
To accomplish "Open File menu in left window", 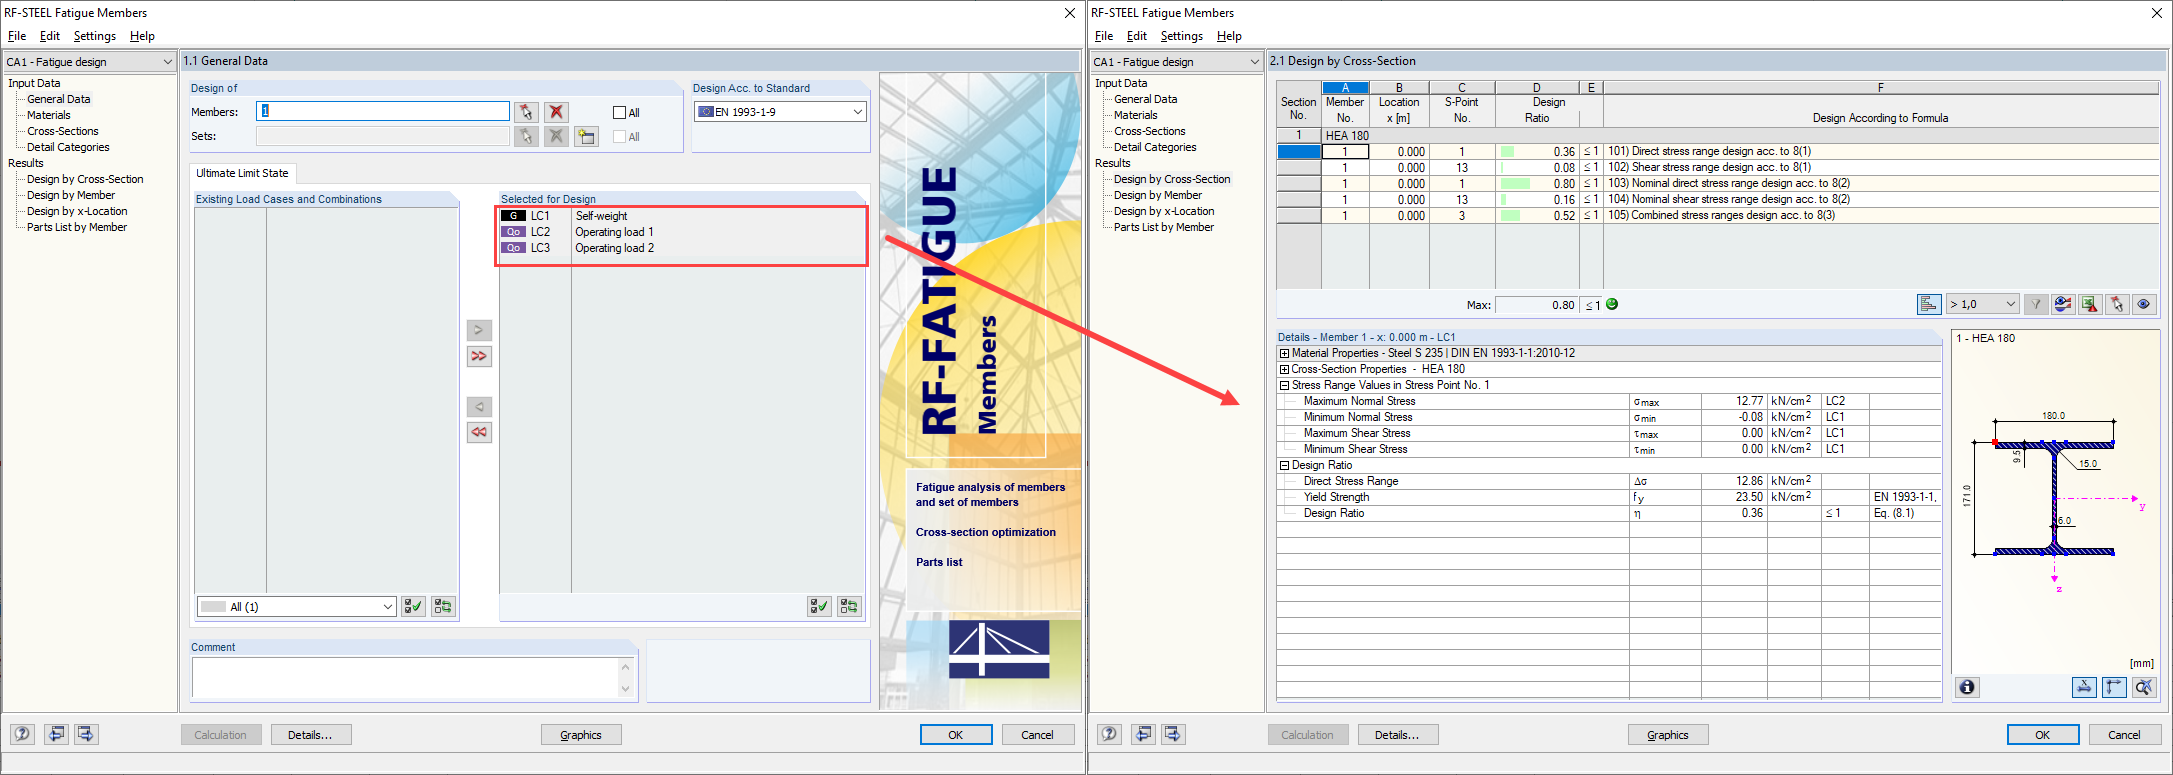I will click(x=17, y=36).
